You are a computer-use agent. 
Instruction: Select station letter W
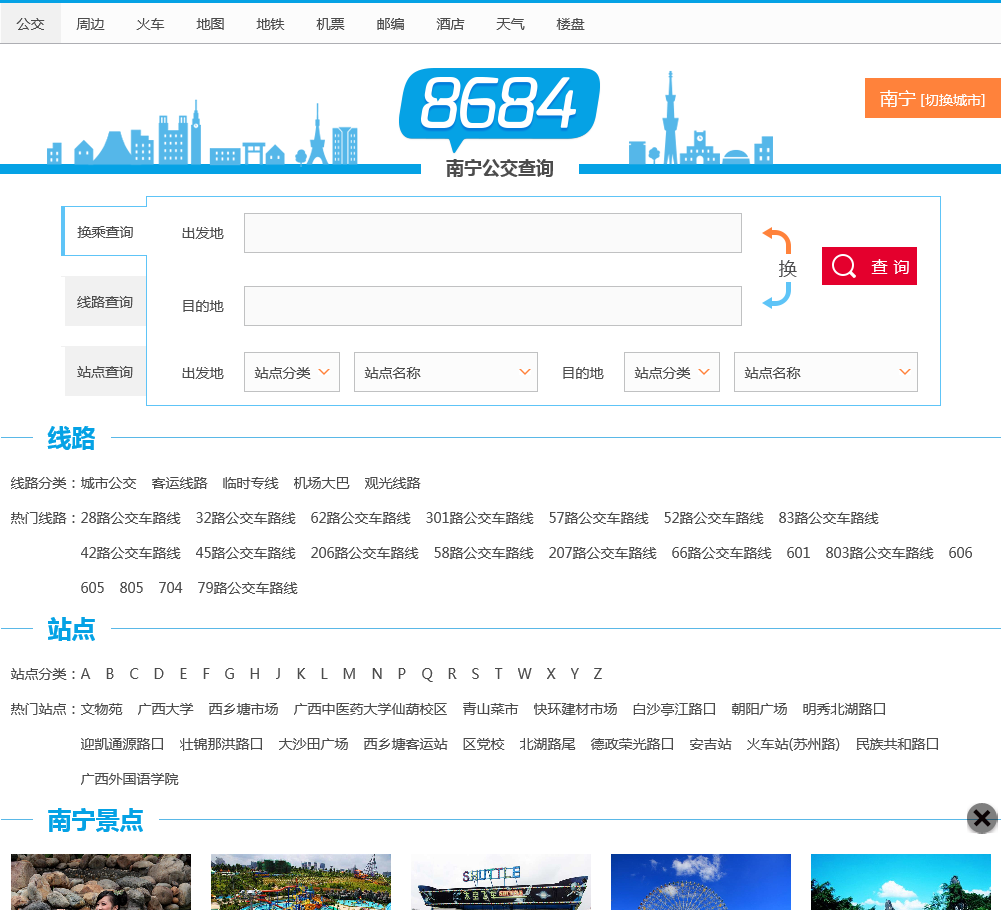click(x=524, y=674)
